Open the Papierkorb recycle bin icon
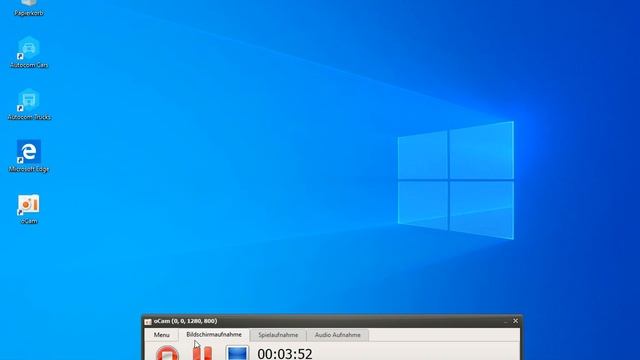This screenshot has height=360, width=640. click(29, 8)
